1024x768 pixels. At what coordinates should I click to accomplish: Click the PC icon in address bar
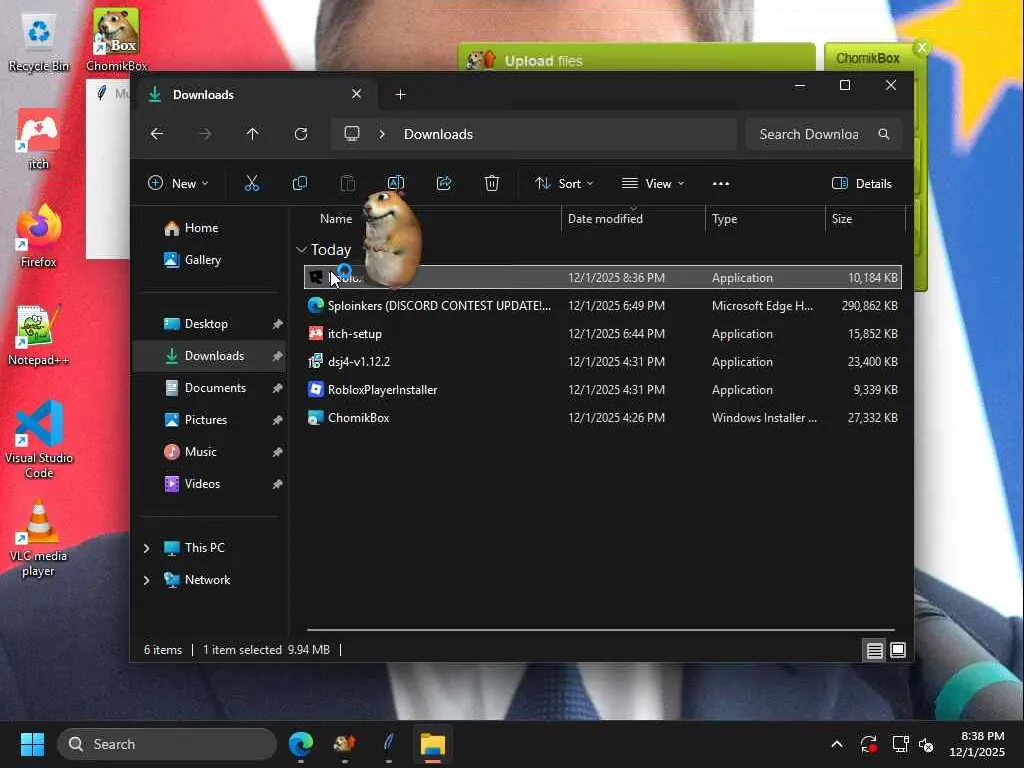[352, 134]
